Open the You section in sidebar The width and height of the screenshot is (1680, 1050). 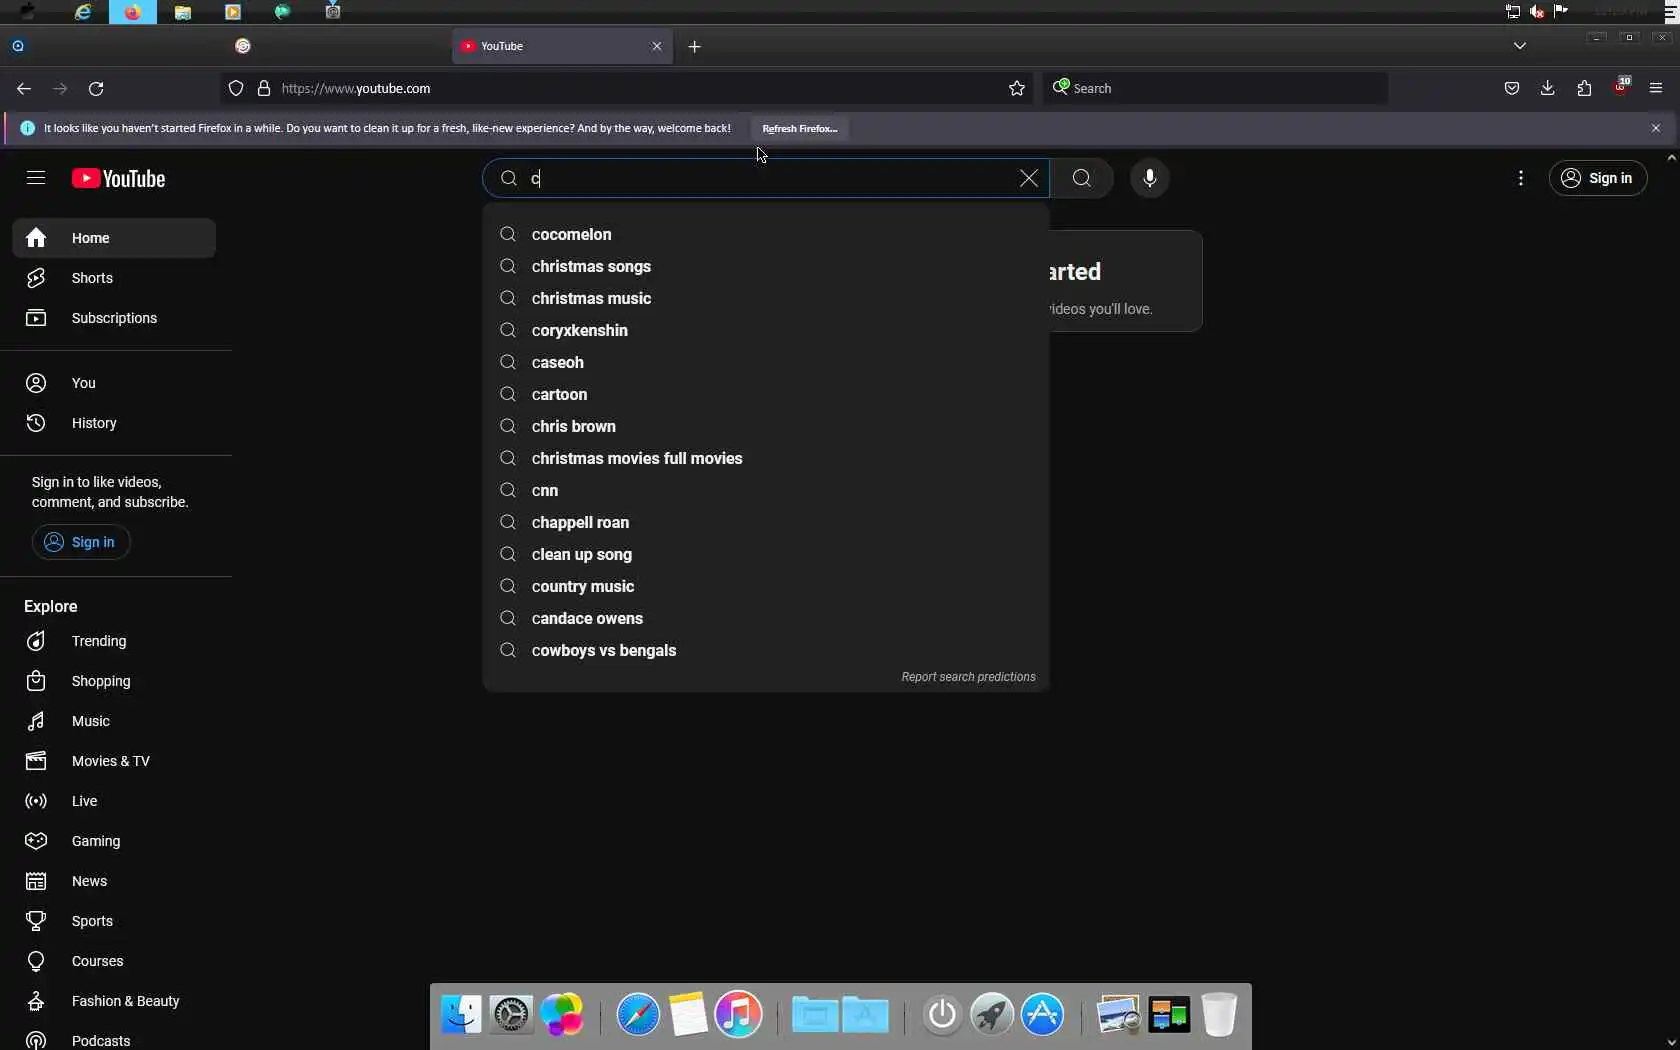114,383
